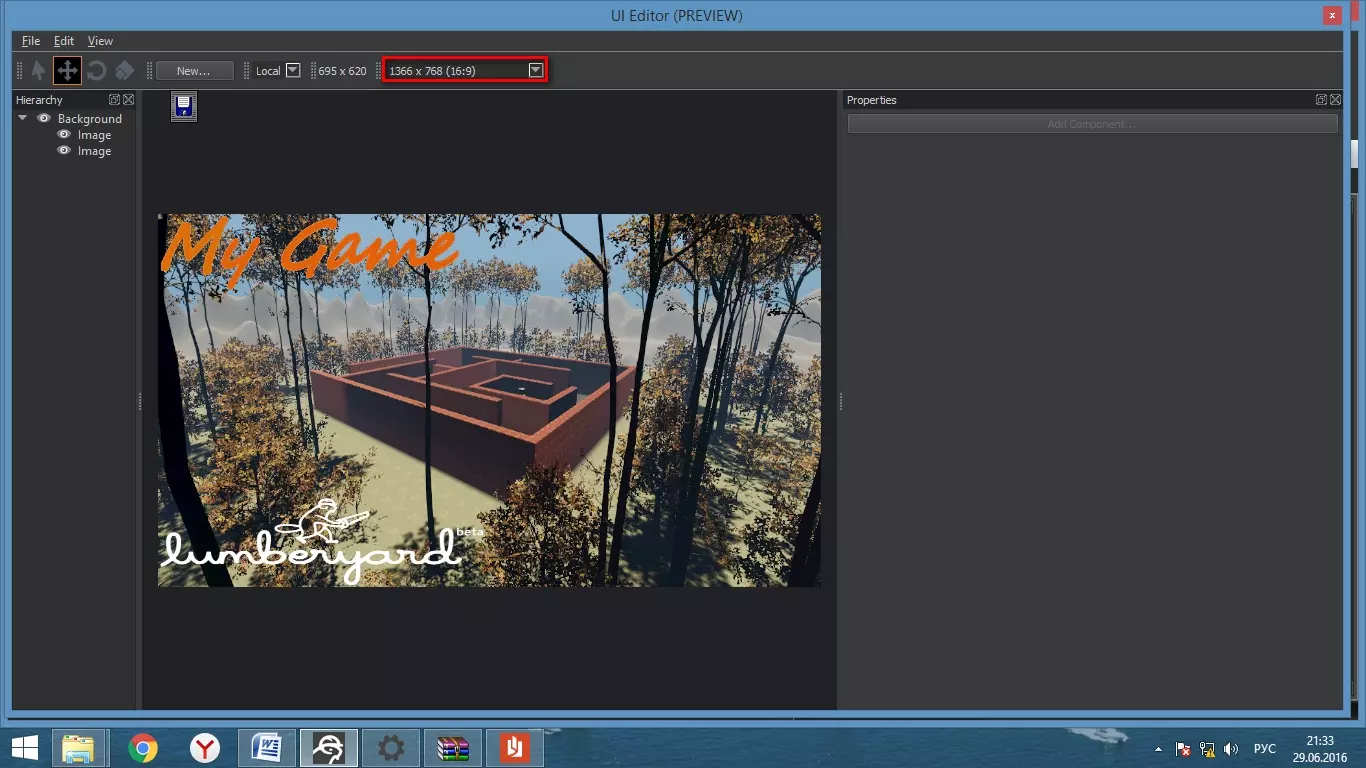The height and width of the screenshot is (768, 1366).
Task: Toggle visibility of first Image element
Action: 64,135
